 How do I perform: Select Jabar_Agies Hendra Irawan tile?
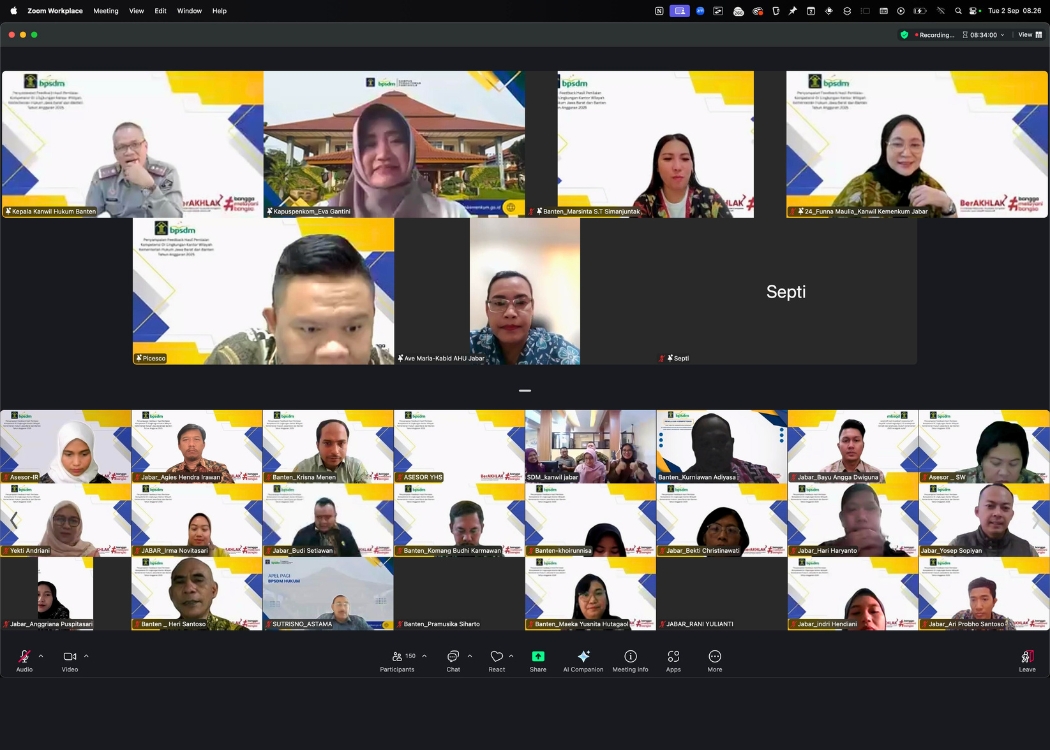[197, 447]
